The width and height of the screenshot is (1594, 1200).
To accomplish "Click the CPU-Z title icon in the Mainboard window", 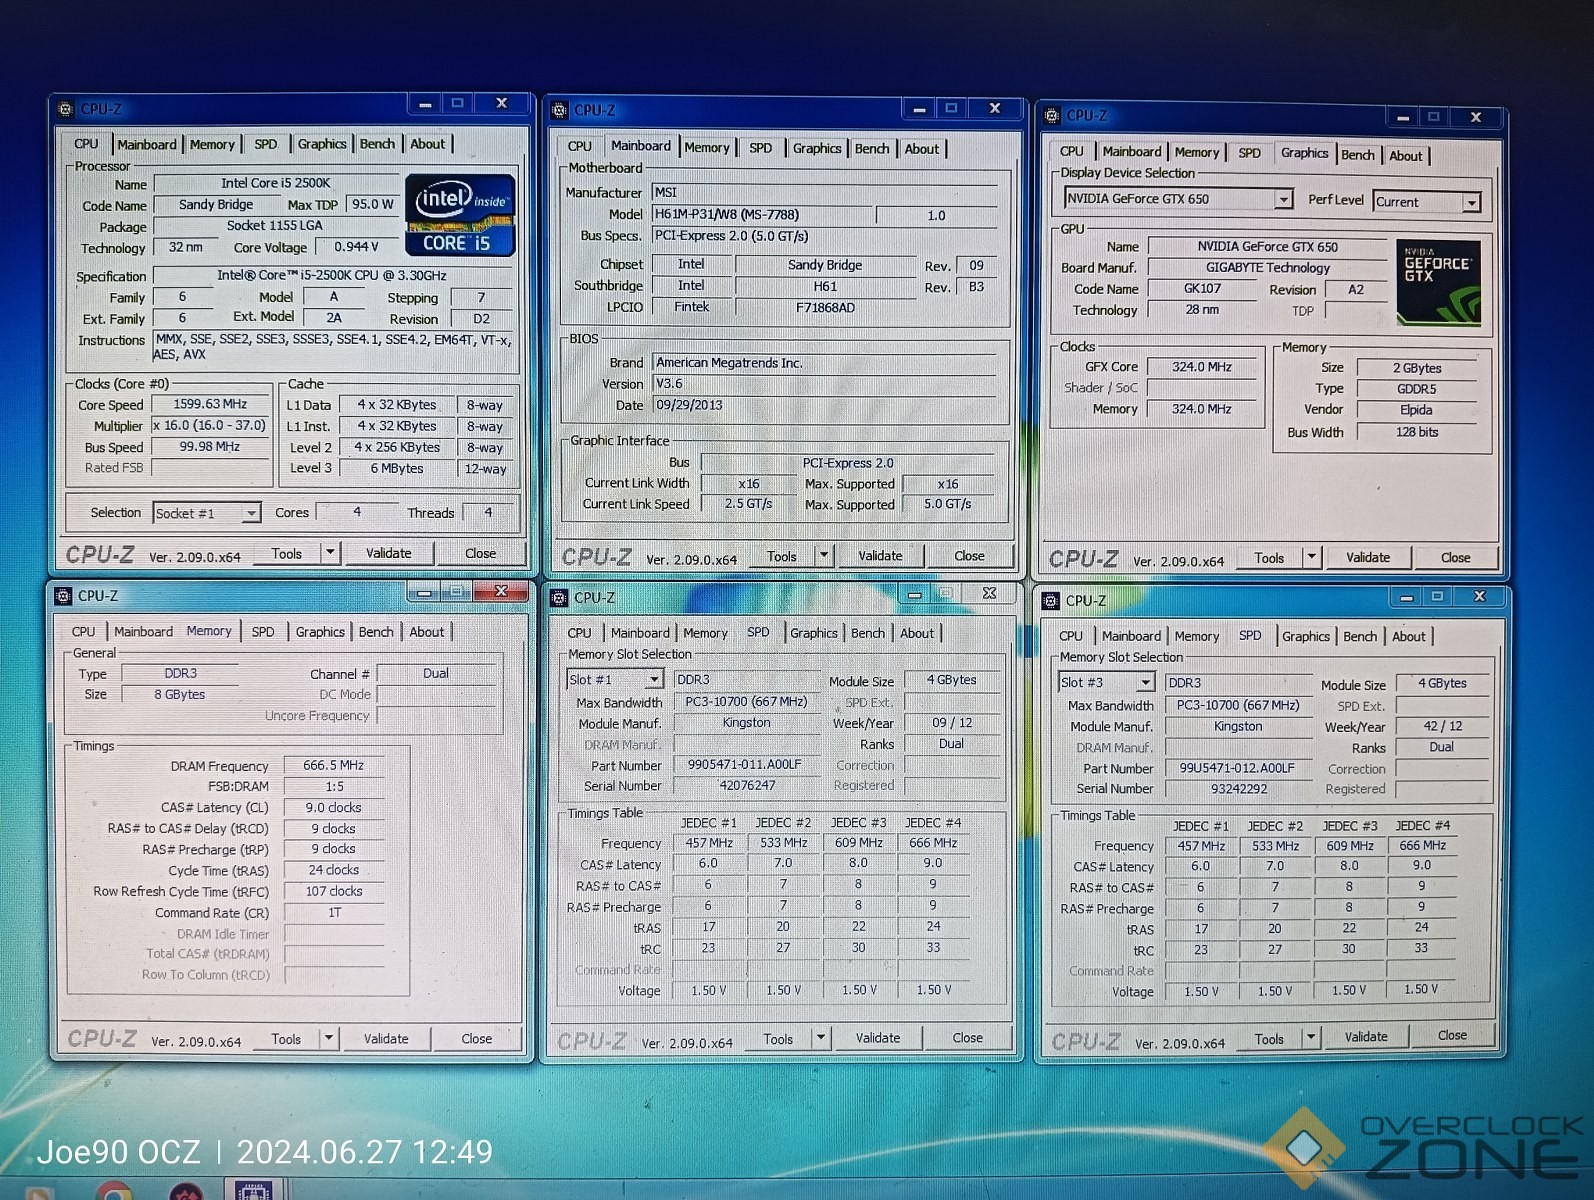I will [x=560, y=110].
